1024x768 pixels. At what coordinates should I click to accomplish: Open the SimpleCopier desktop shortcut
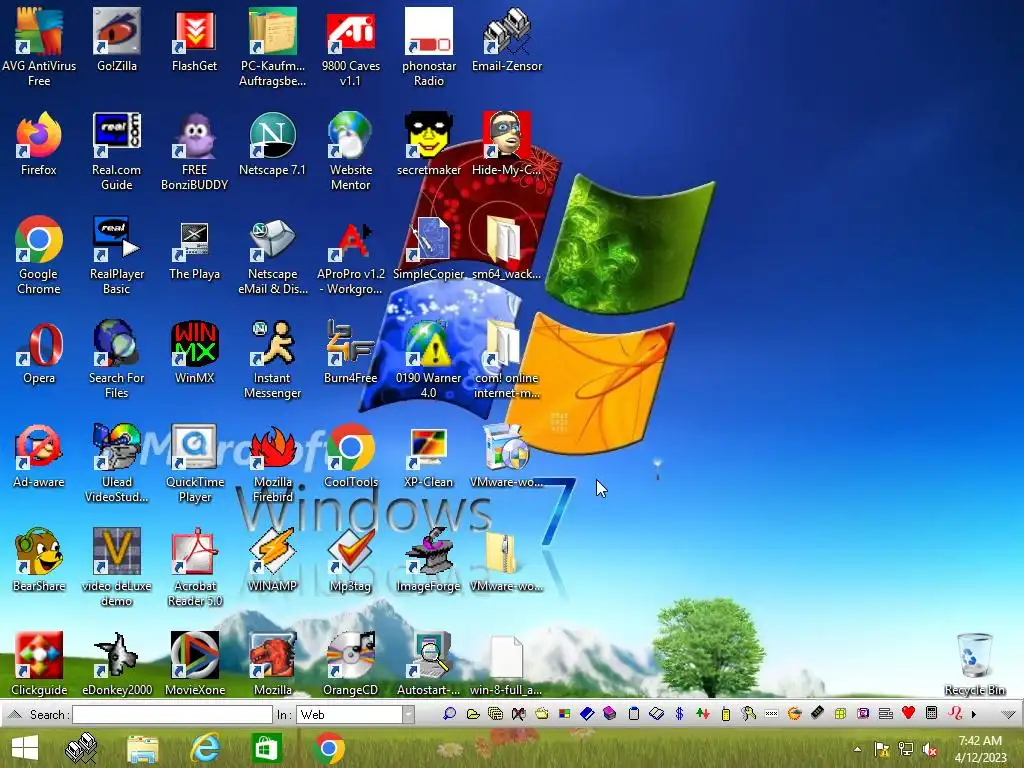[428, 248]
